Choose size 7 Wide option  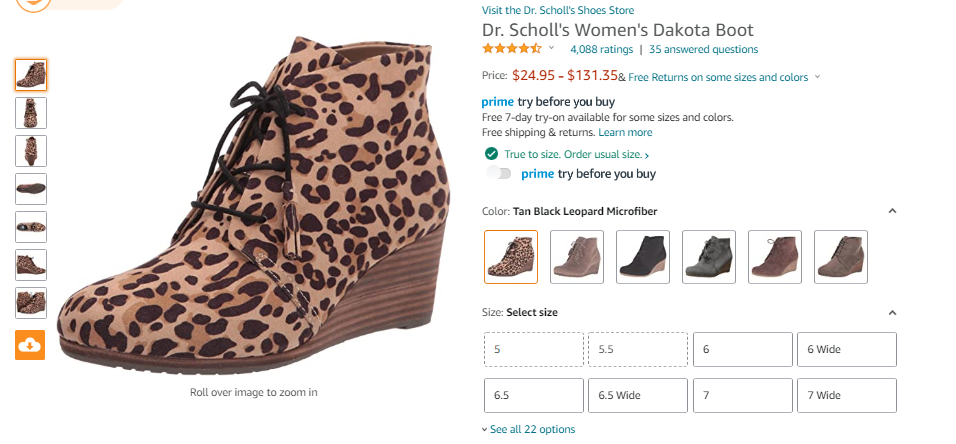pos(847,395)
